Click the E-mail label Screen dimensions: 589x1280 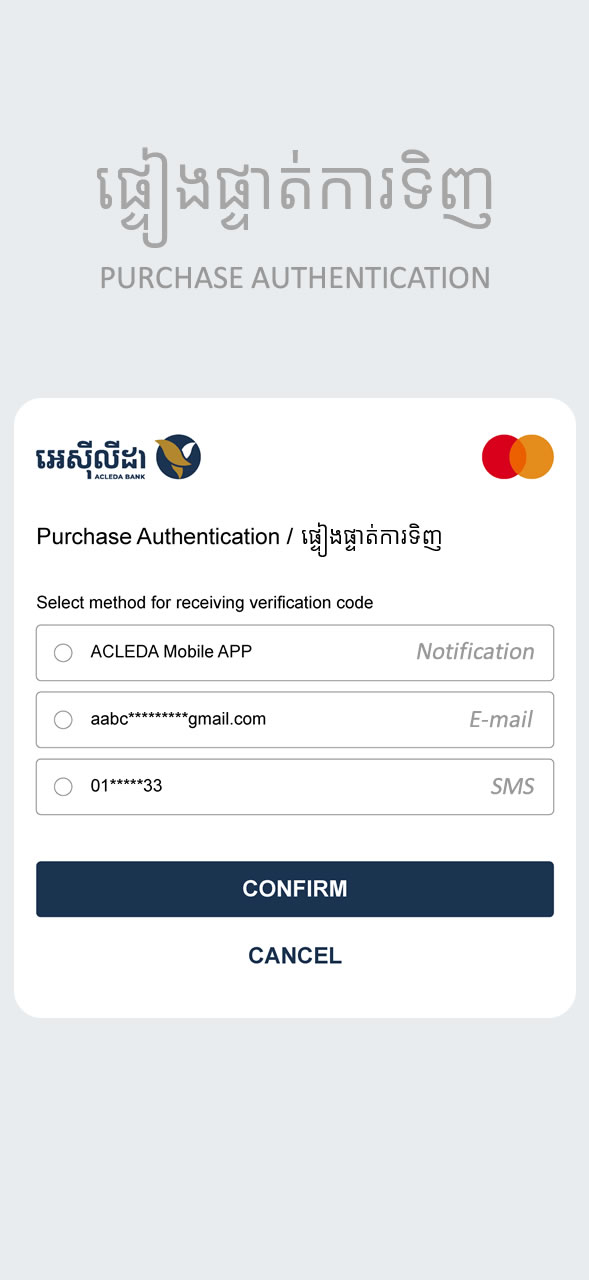(x=501, y=719)
